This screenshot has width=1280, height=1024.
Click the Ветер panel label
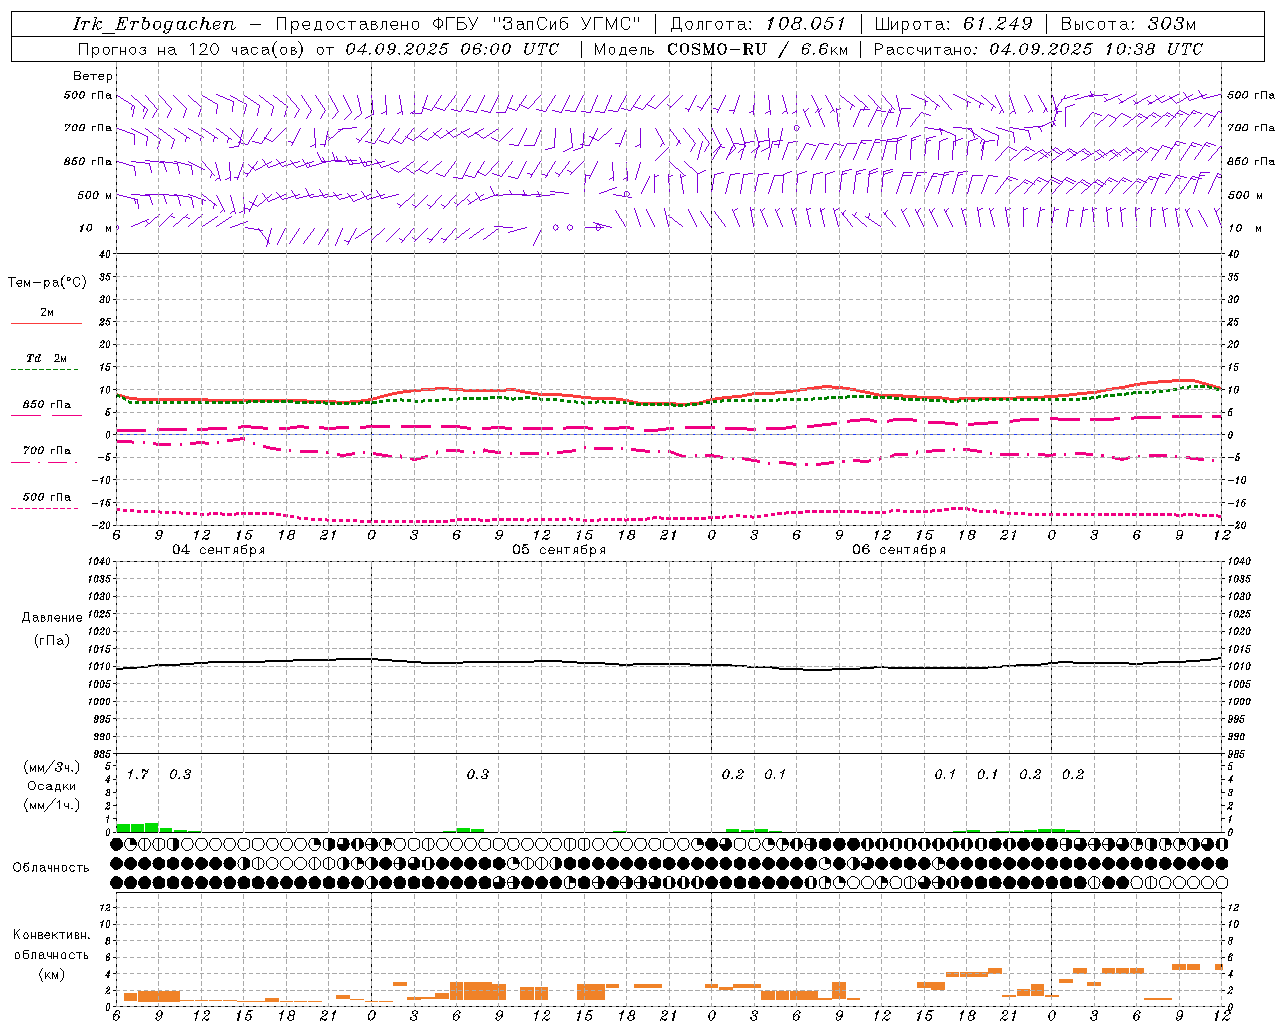click(x=93, y=76)
